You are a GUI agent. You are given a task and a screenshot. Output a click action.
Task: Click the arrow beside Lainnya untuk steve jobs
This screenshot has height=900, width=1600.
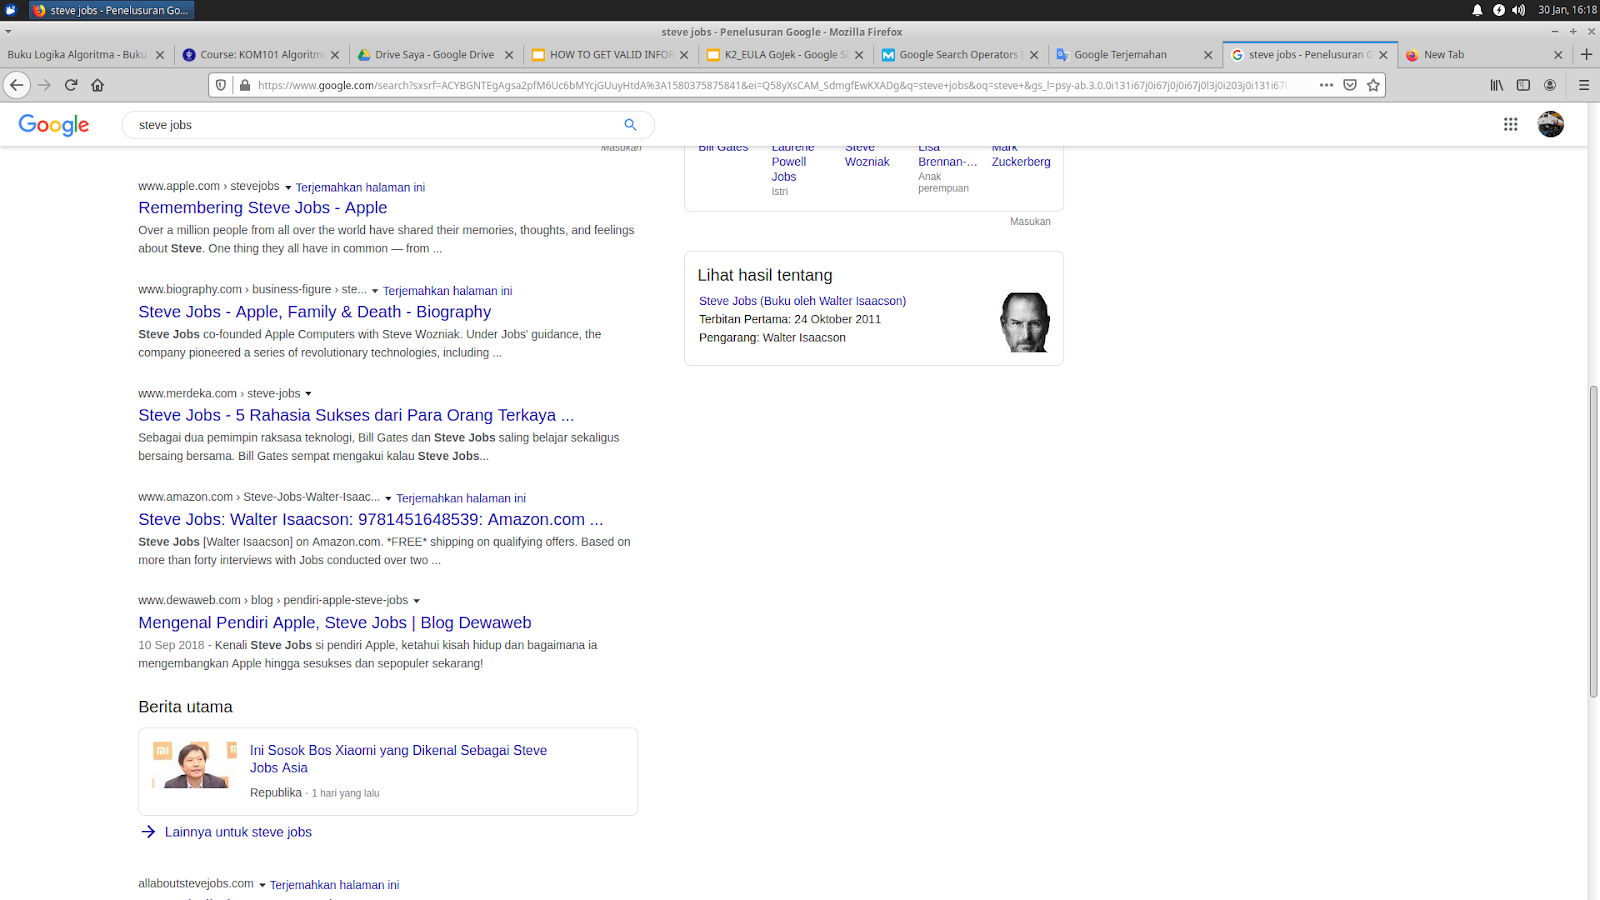[148, 832]
